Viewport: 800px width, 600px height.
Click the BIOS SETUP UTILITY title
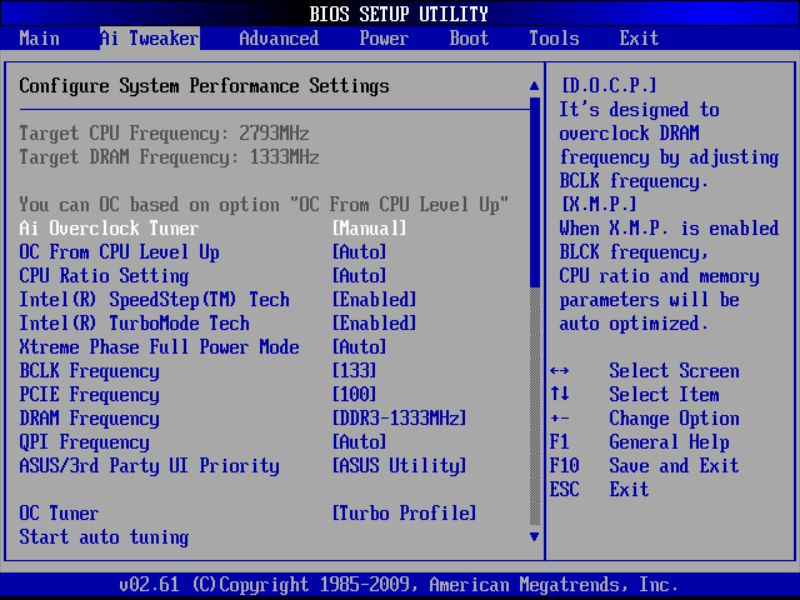399,14
